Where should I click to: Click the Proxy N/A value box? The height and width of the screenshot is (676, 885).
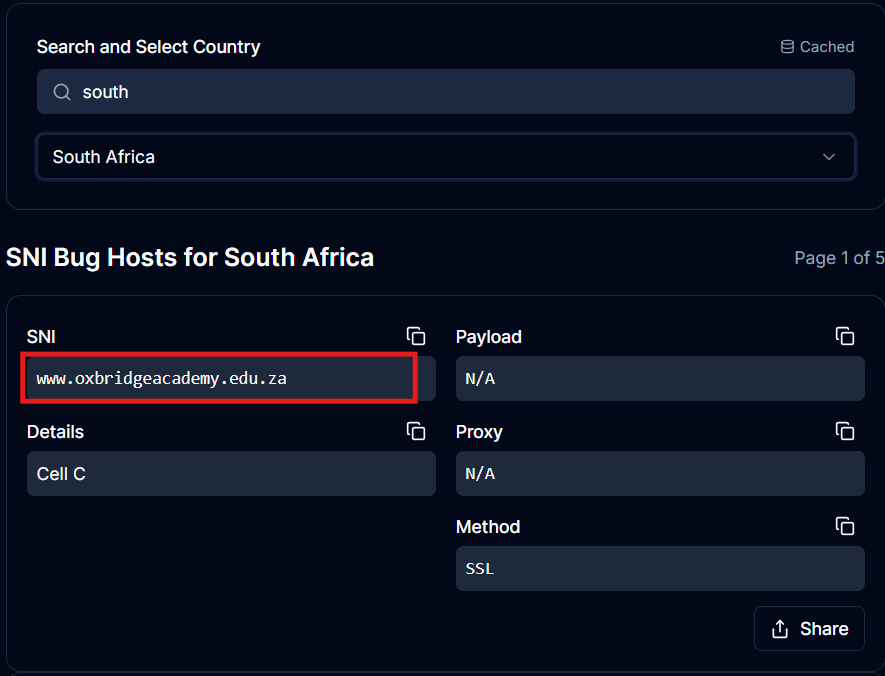click(659, 474)
